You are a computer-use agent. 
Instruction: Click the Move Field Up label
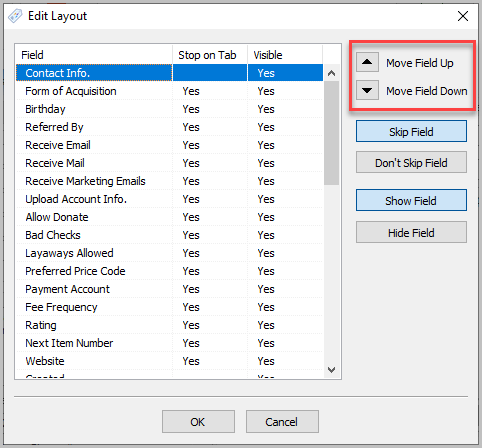[x=420, y=63]
